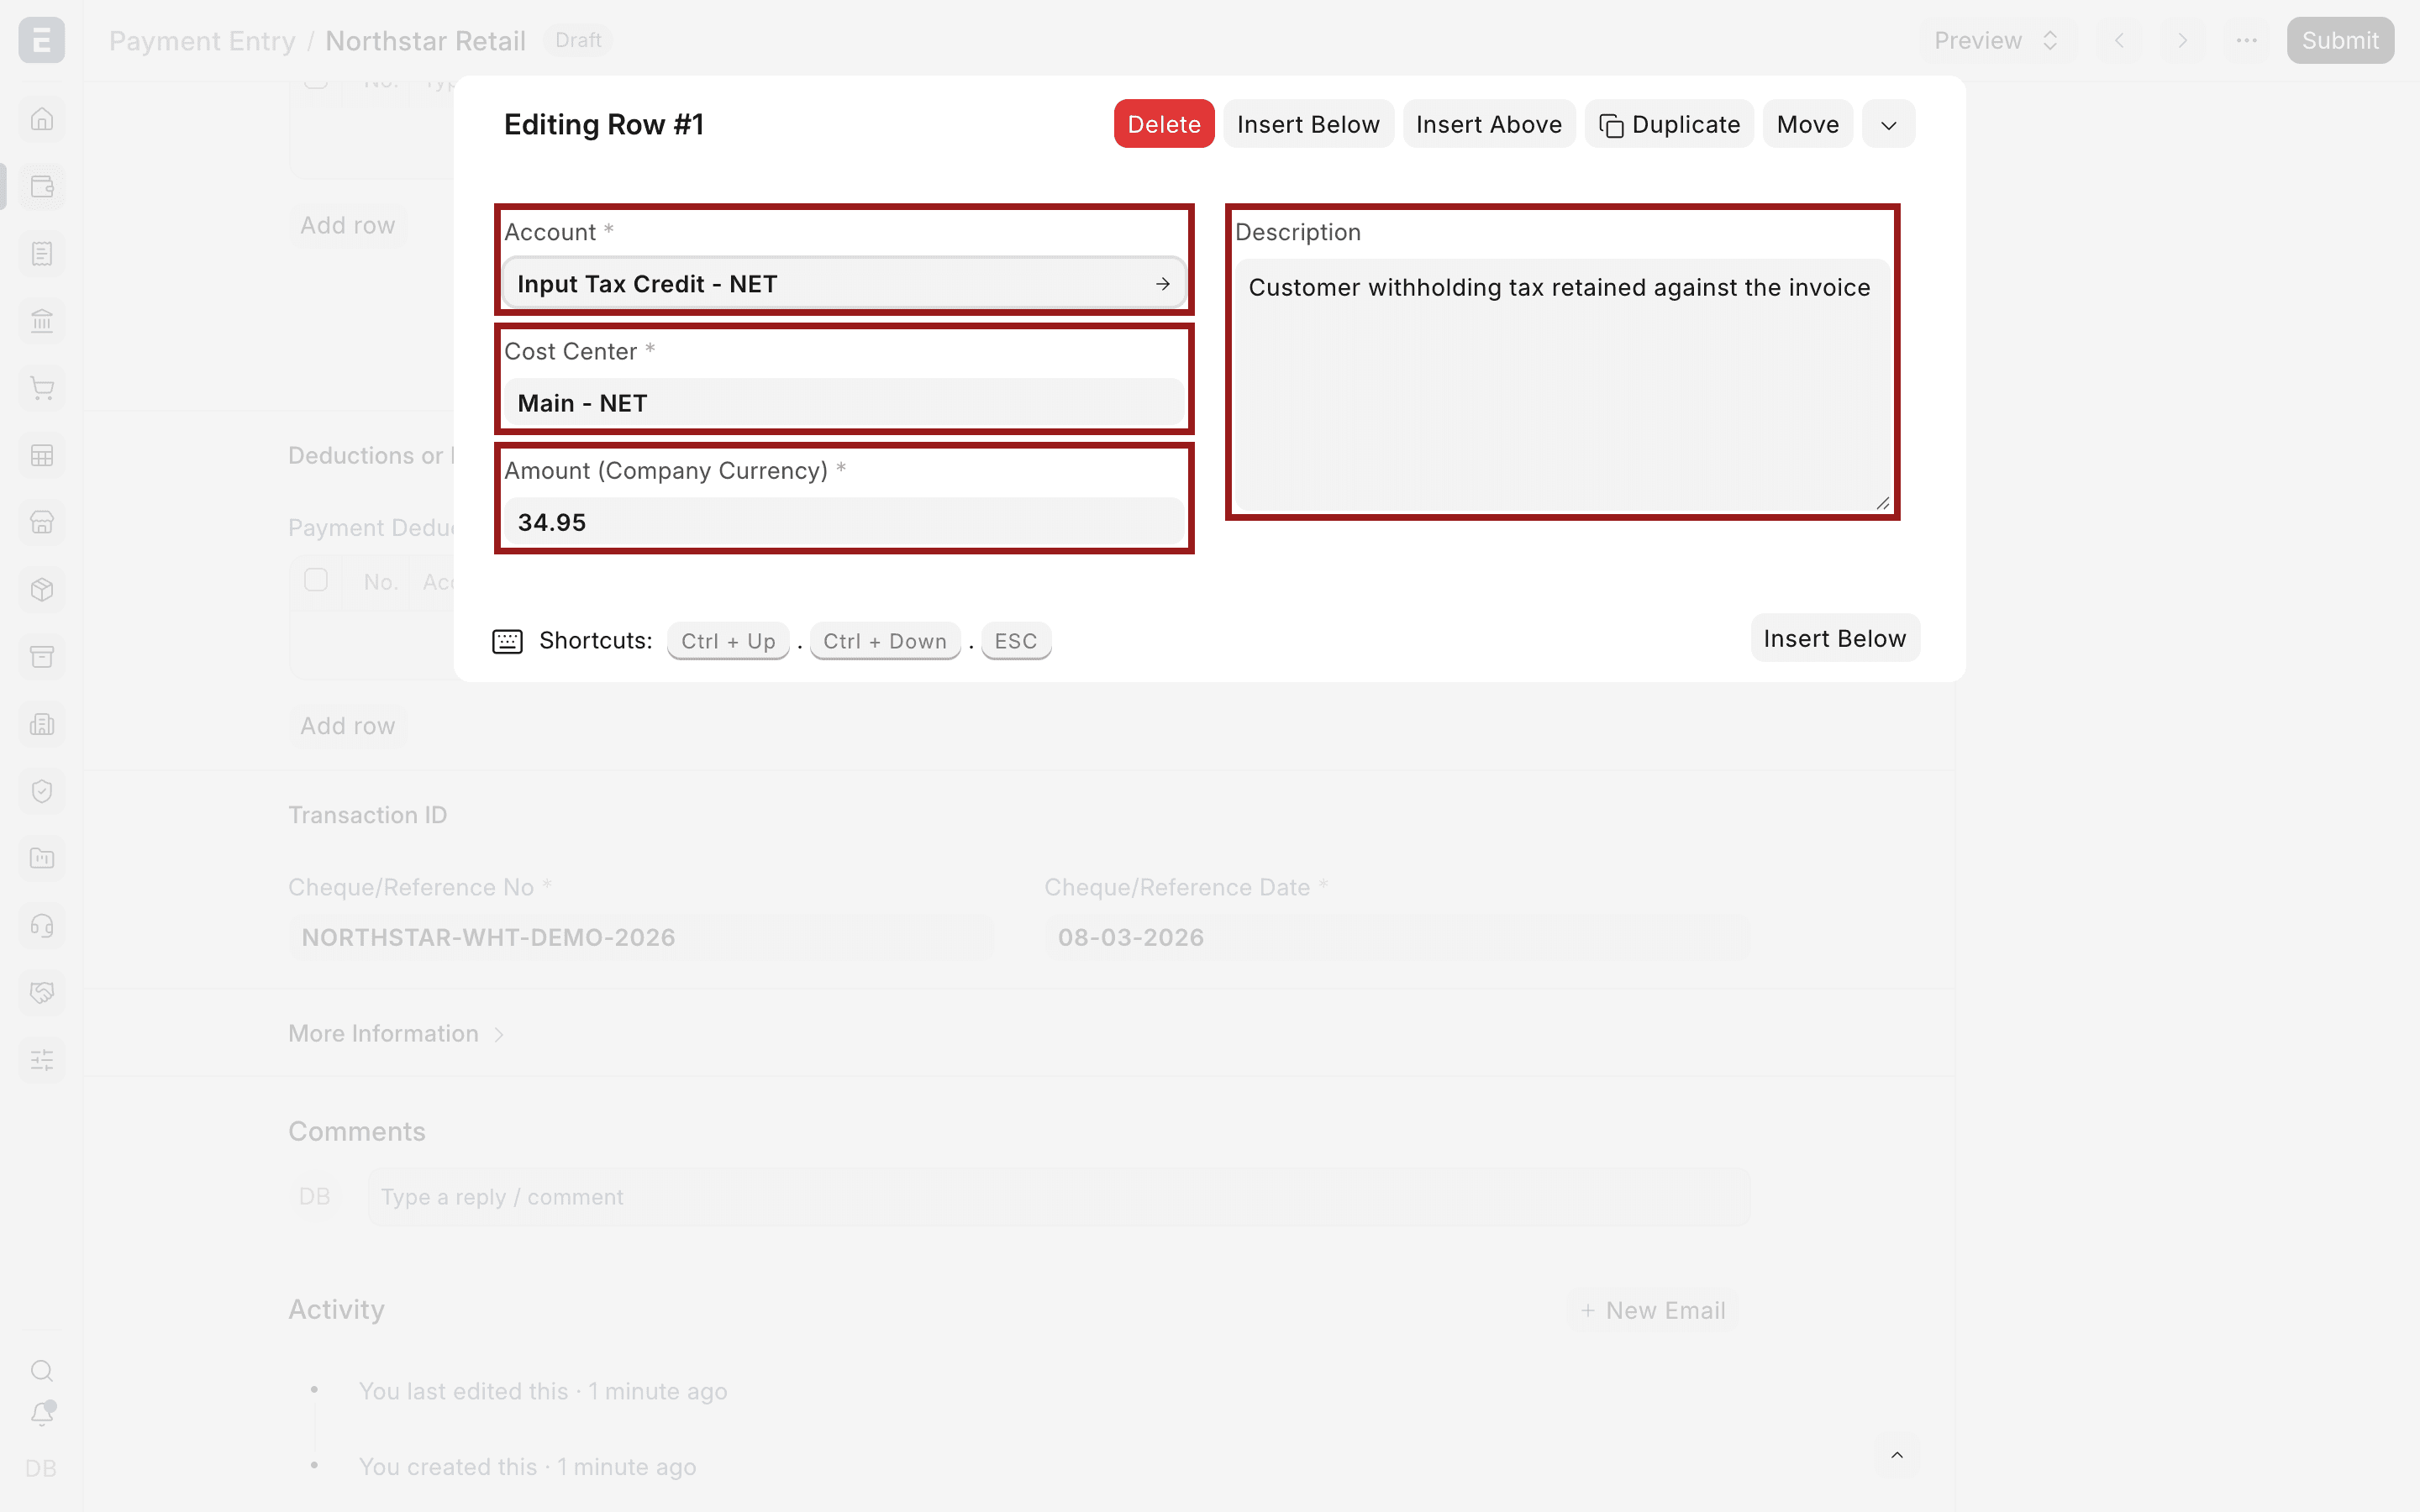Click the Amount (Company Currency) field
The height and width of the screenshot is (1512, 2420).
click(x=843, y=522)
